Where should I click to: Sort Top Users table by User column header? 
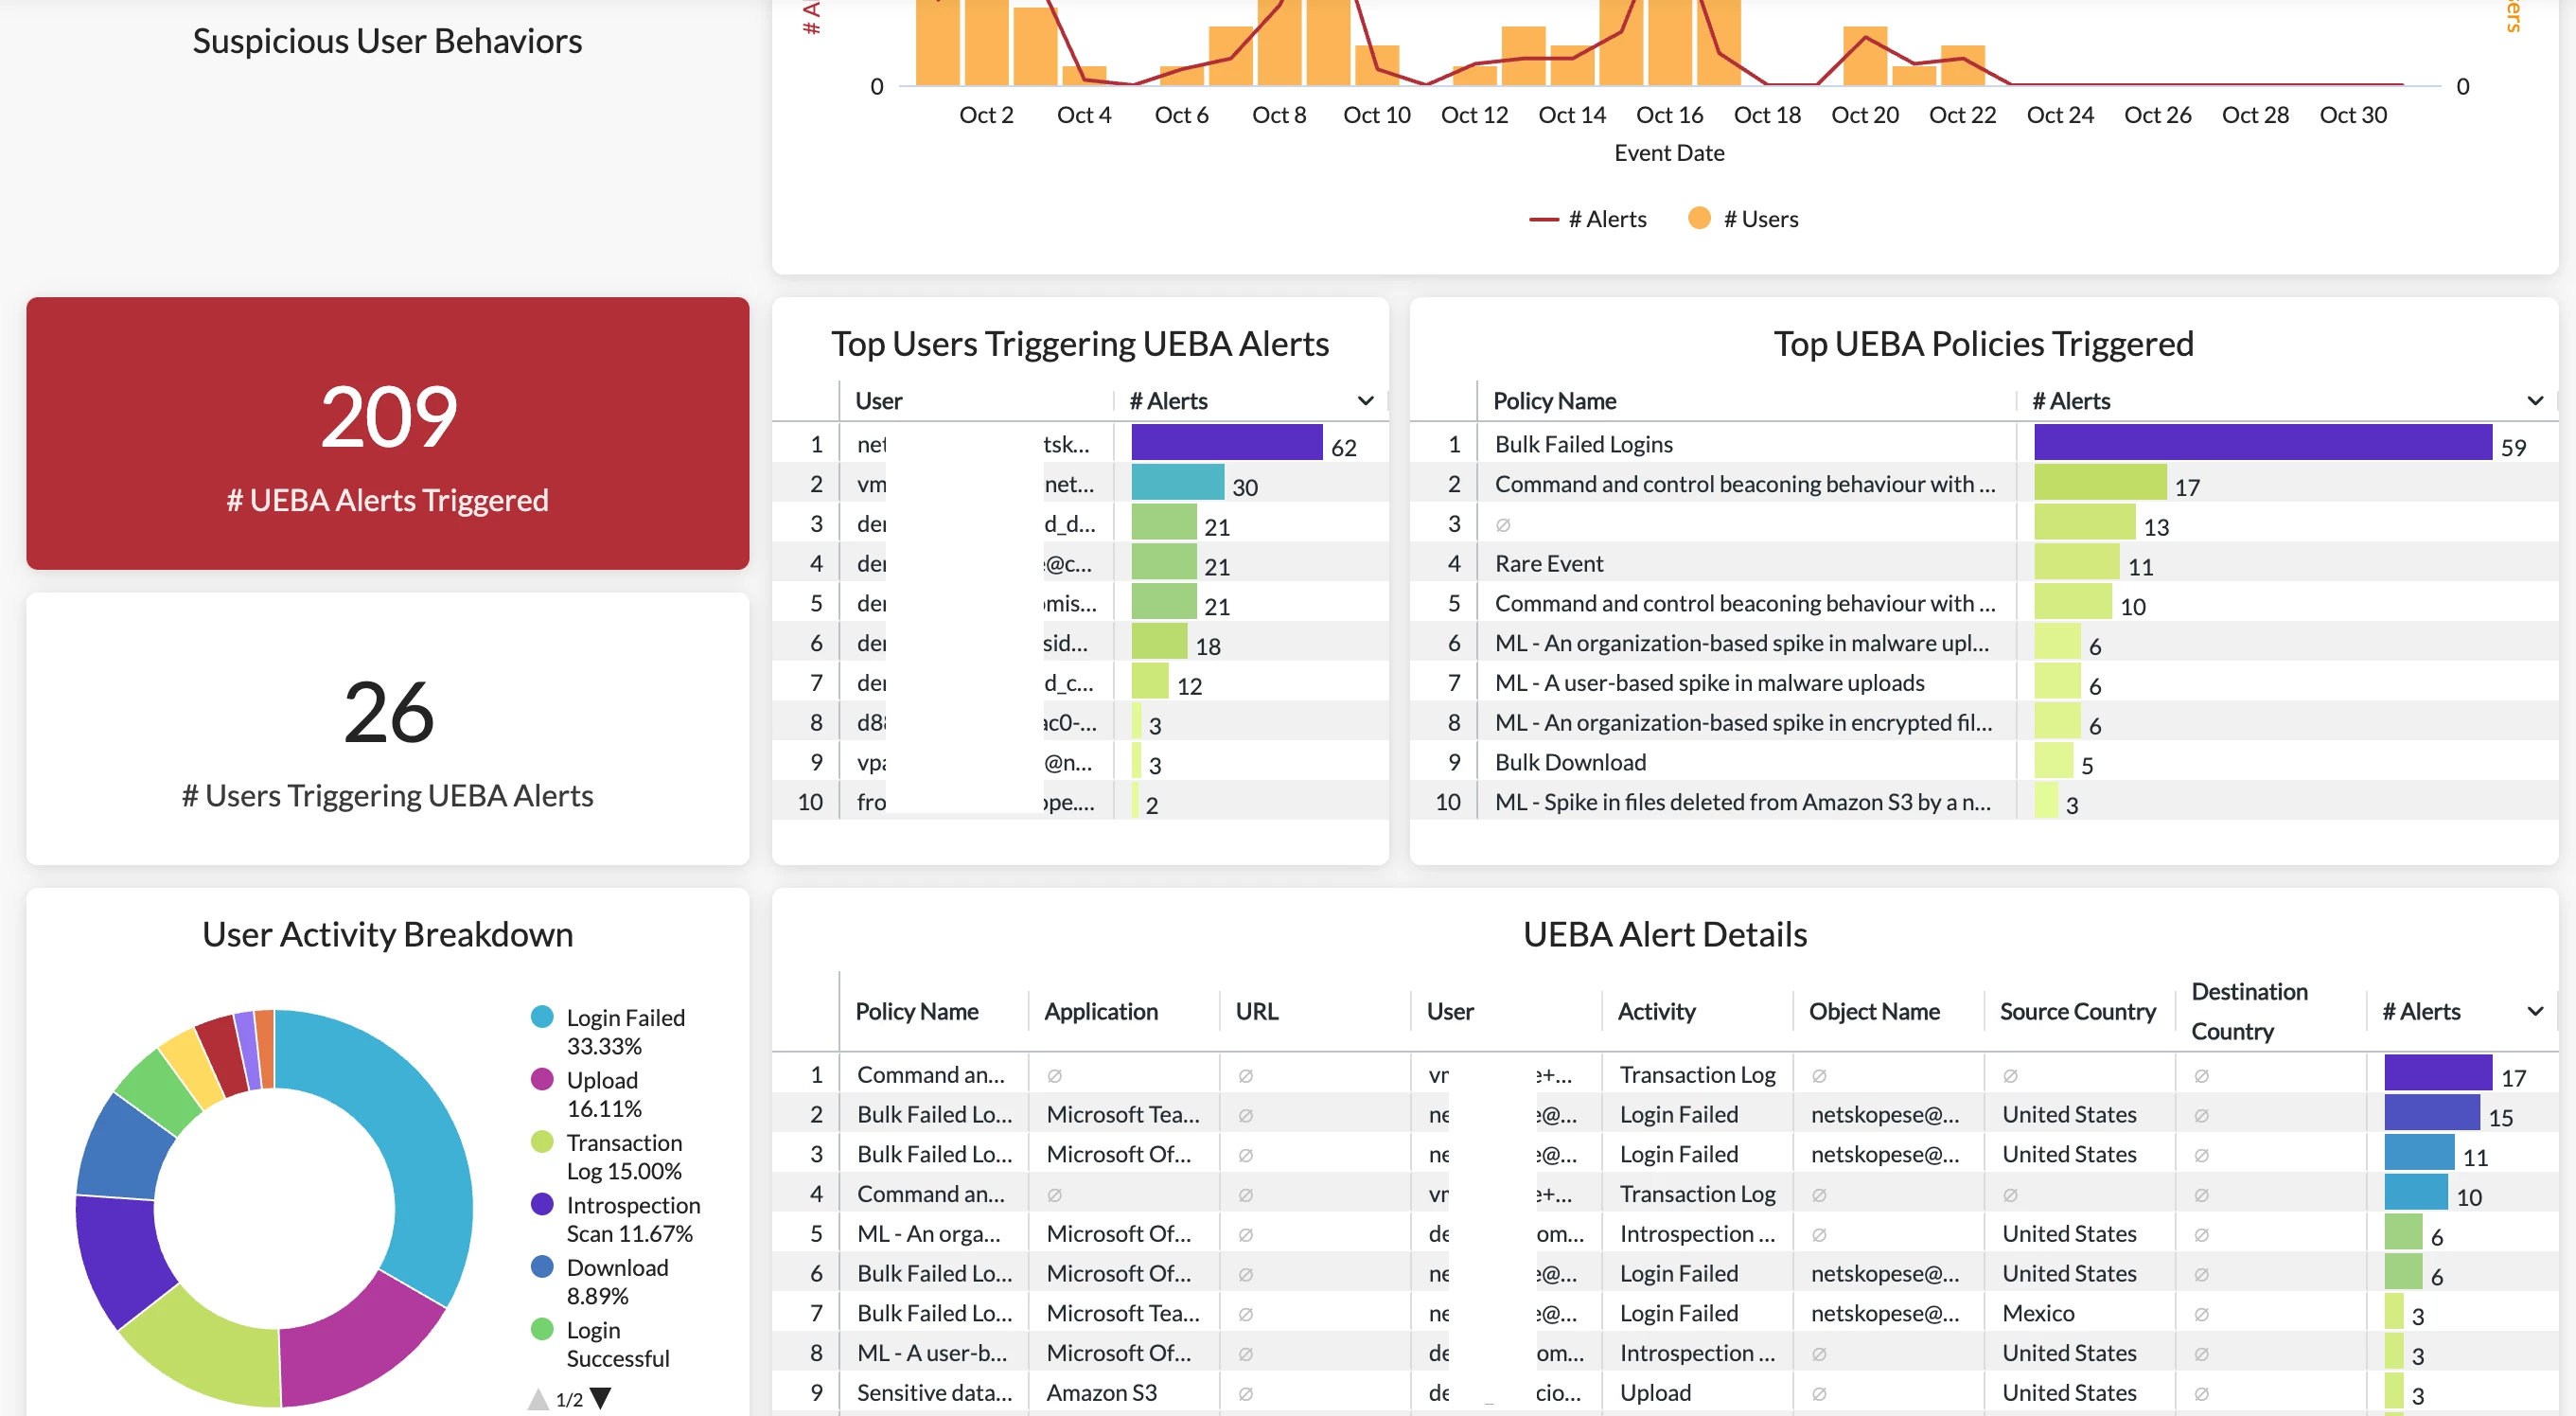879,401
